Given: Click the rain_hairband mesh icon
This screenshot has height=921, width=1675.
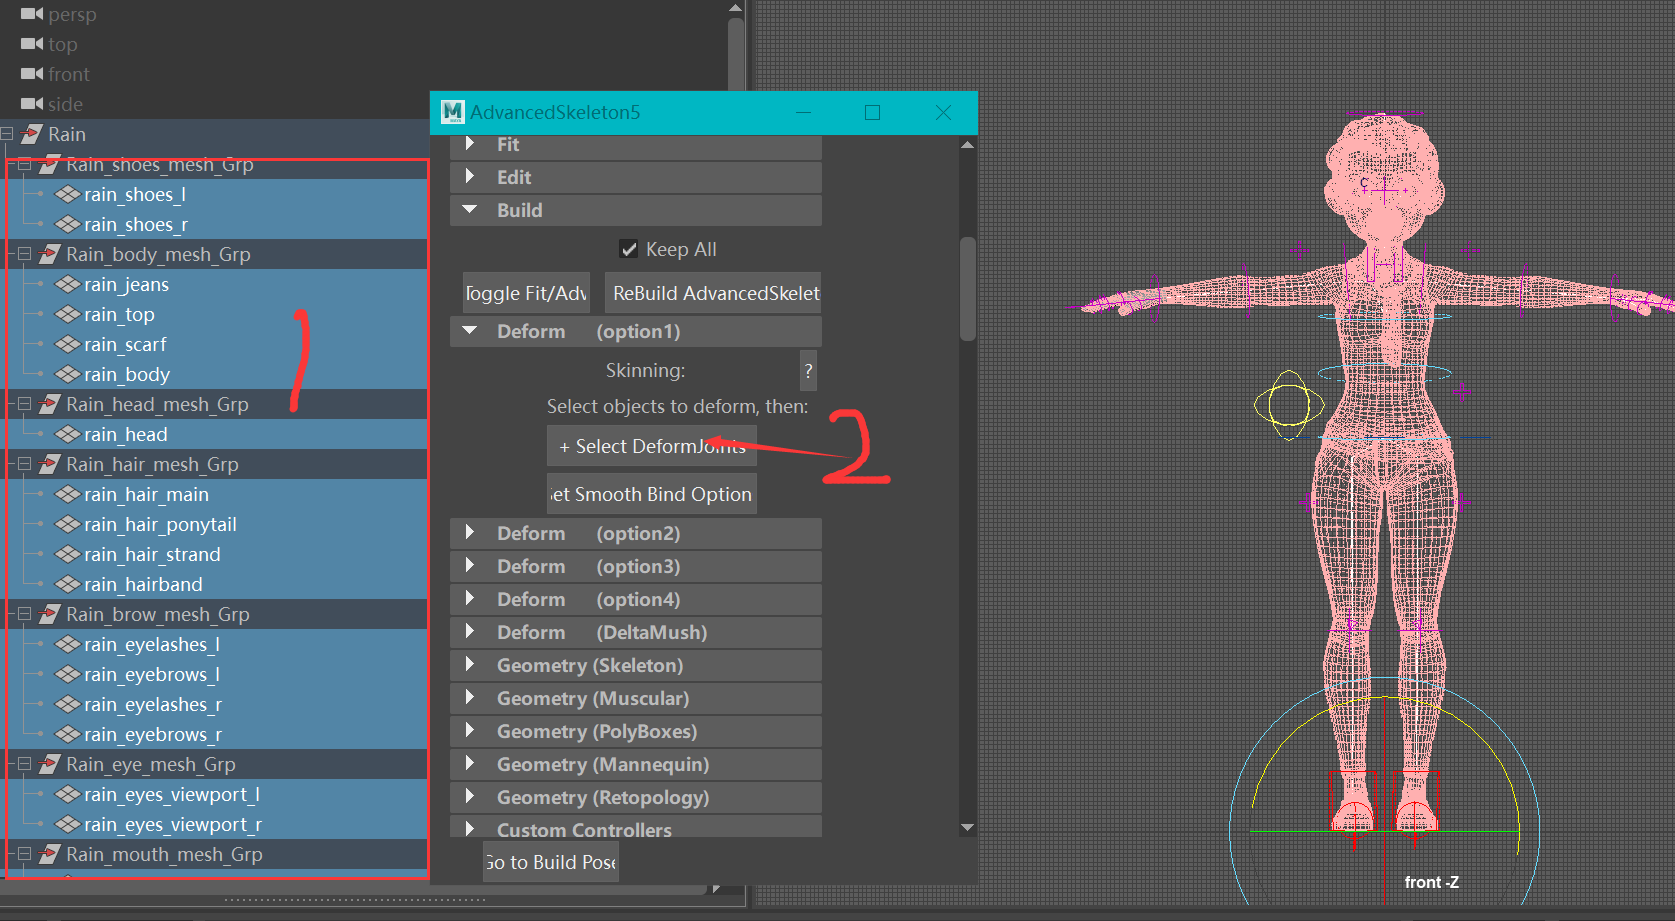Looking at the screenshot, I should [66, 584].
